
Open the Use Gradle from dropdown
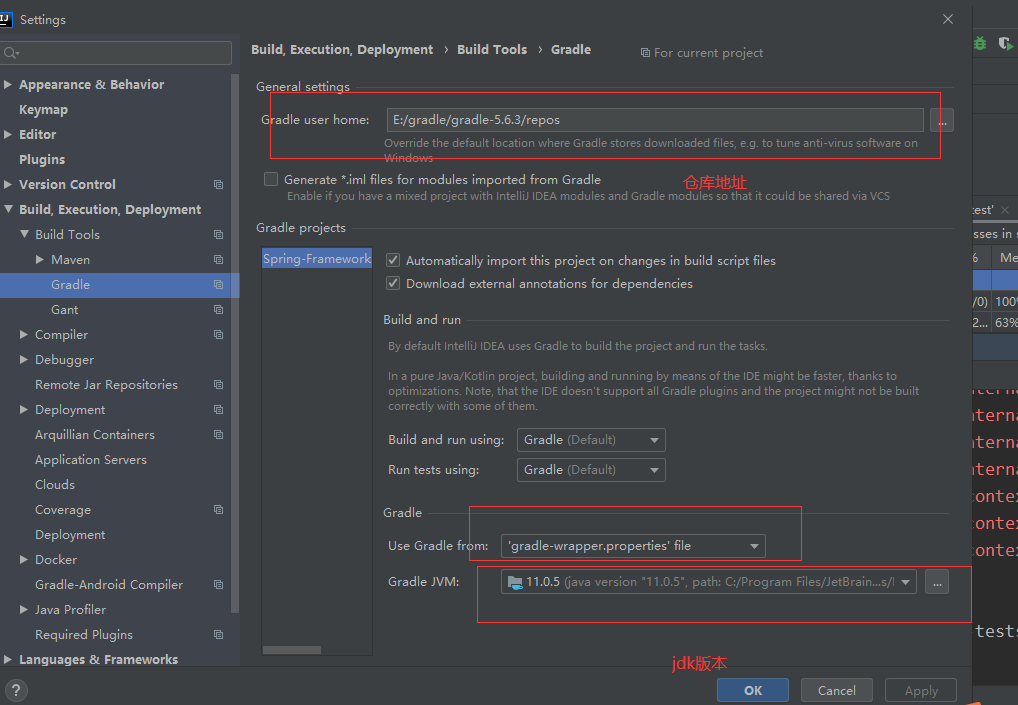(633, 546)
